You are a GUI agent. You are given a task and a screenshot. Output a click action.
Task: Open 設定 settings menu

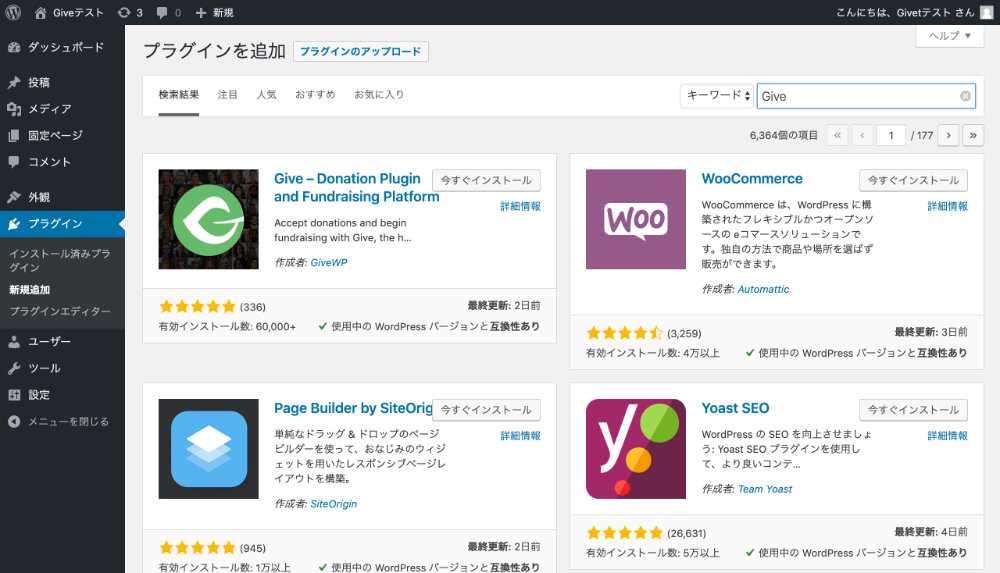coord(62,395)
